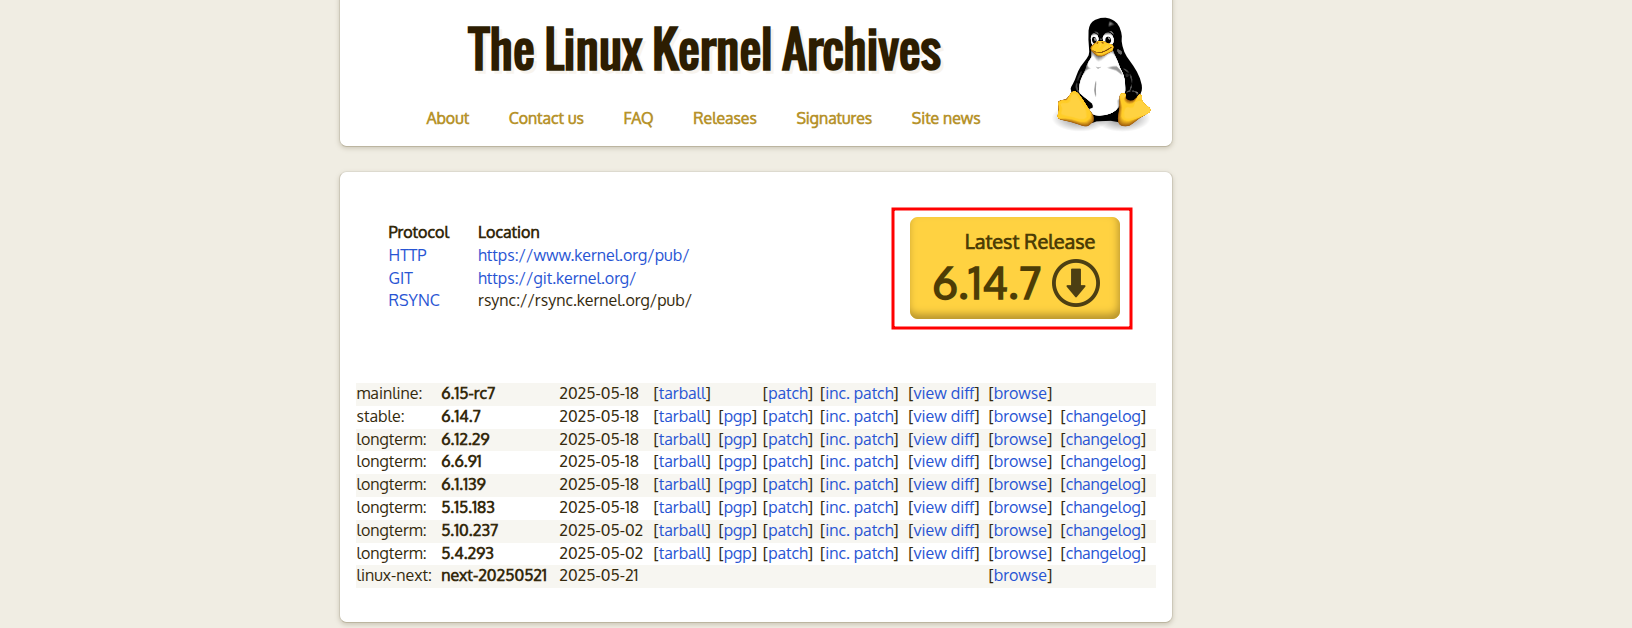Open the HTTP protocol link
This screenshot has width=1632, height=628.
pos(407,255)
